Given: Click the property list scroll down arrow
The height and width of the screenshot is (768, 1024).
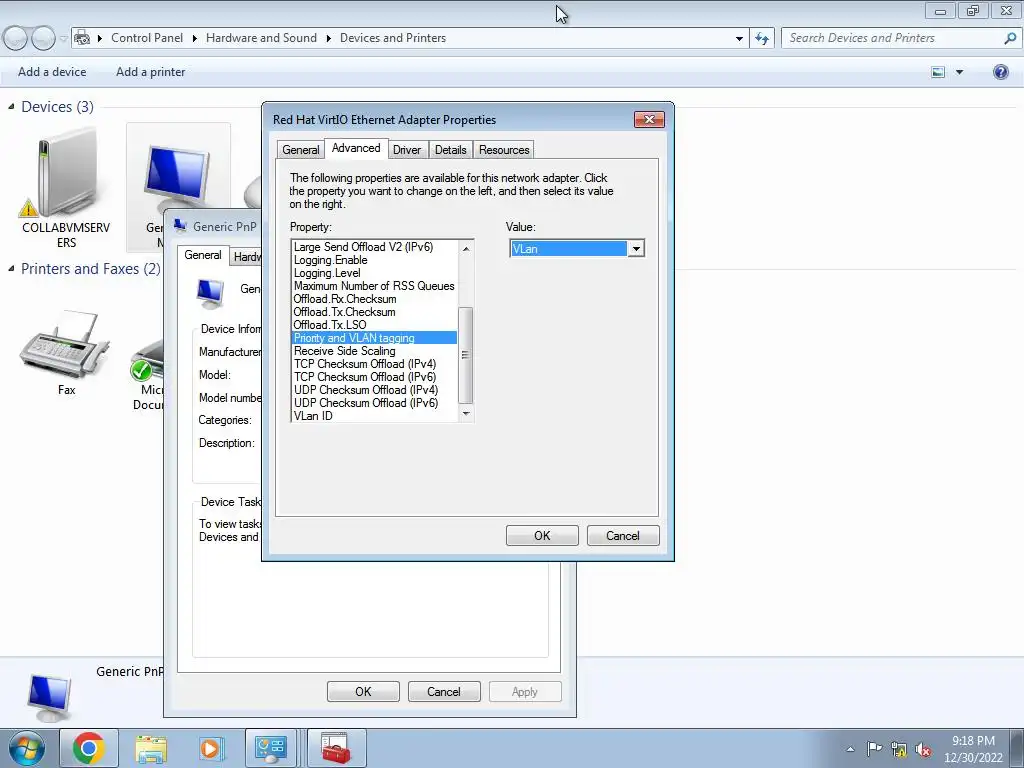Looking at the screenshot, I should click(x=466, y=413).
